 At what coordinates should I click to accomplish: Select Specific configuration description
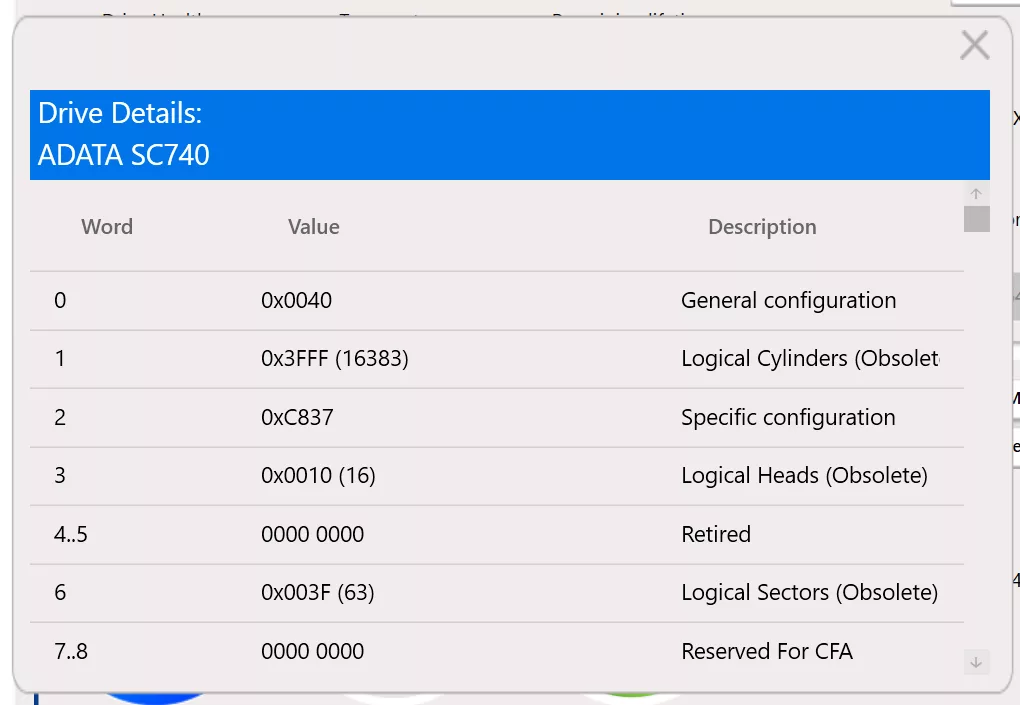788,418
